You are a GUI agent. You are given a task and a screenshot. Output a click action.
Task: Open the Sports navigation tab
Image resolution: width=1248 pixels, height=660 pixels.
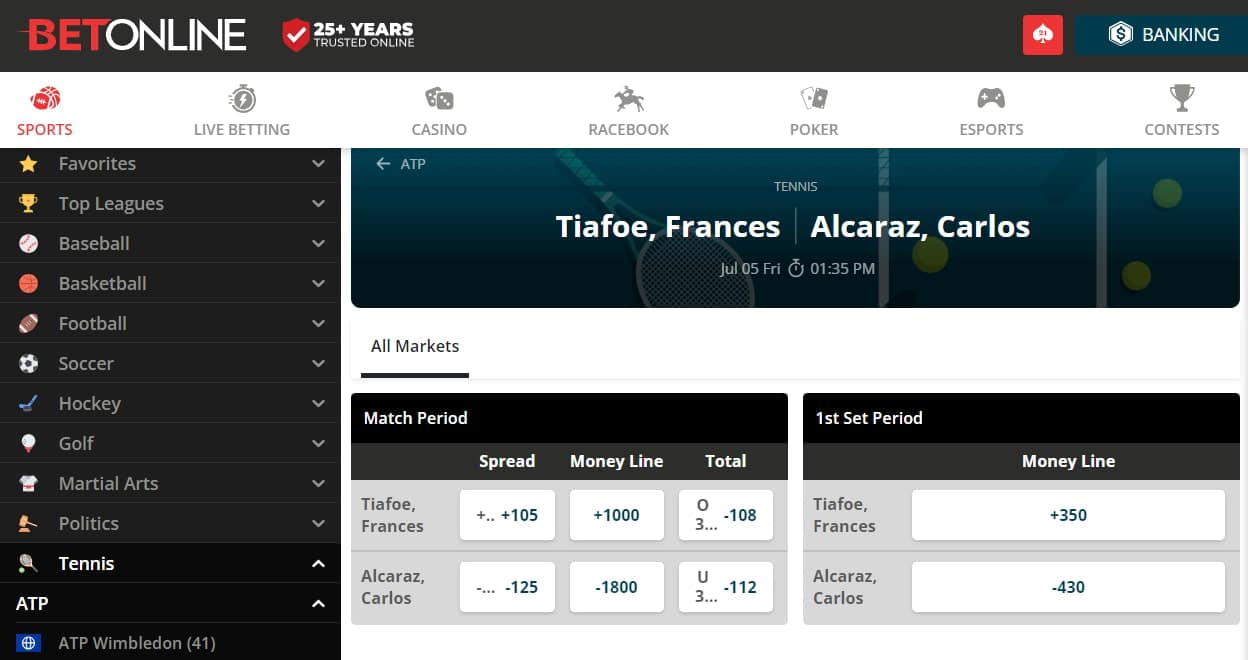pyautogui.click(x=45, y=110)
